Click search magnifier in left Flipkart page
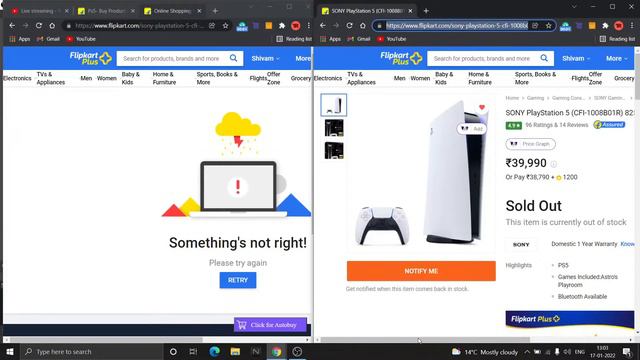This screenshot has width=640, height=360. pyautogui.click(x=233, y=58)
